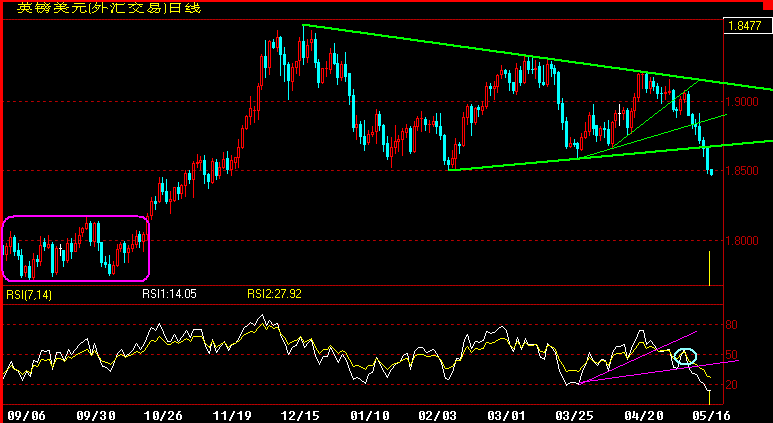Screen dimensions: 773x423
Task: Click the last candlestick near 1.8500
Action: tap(711, 172)
